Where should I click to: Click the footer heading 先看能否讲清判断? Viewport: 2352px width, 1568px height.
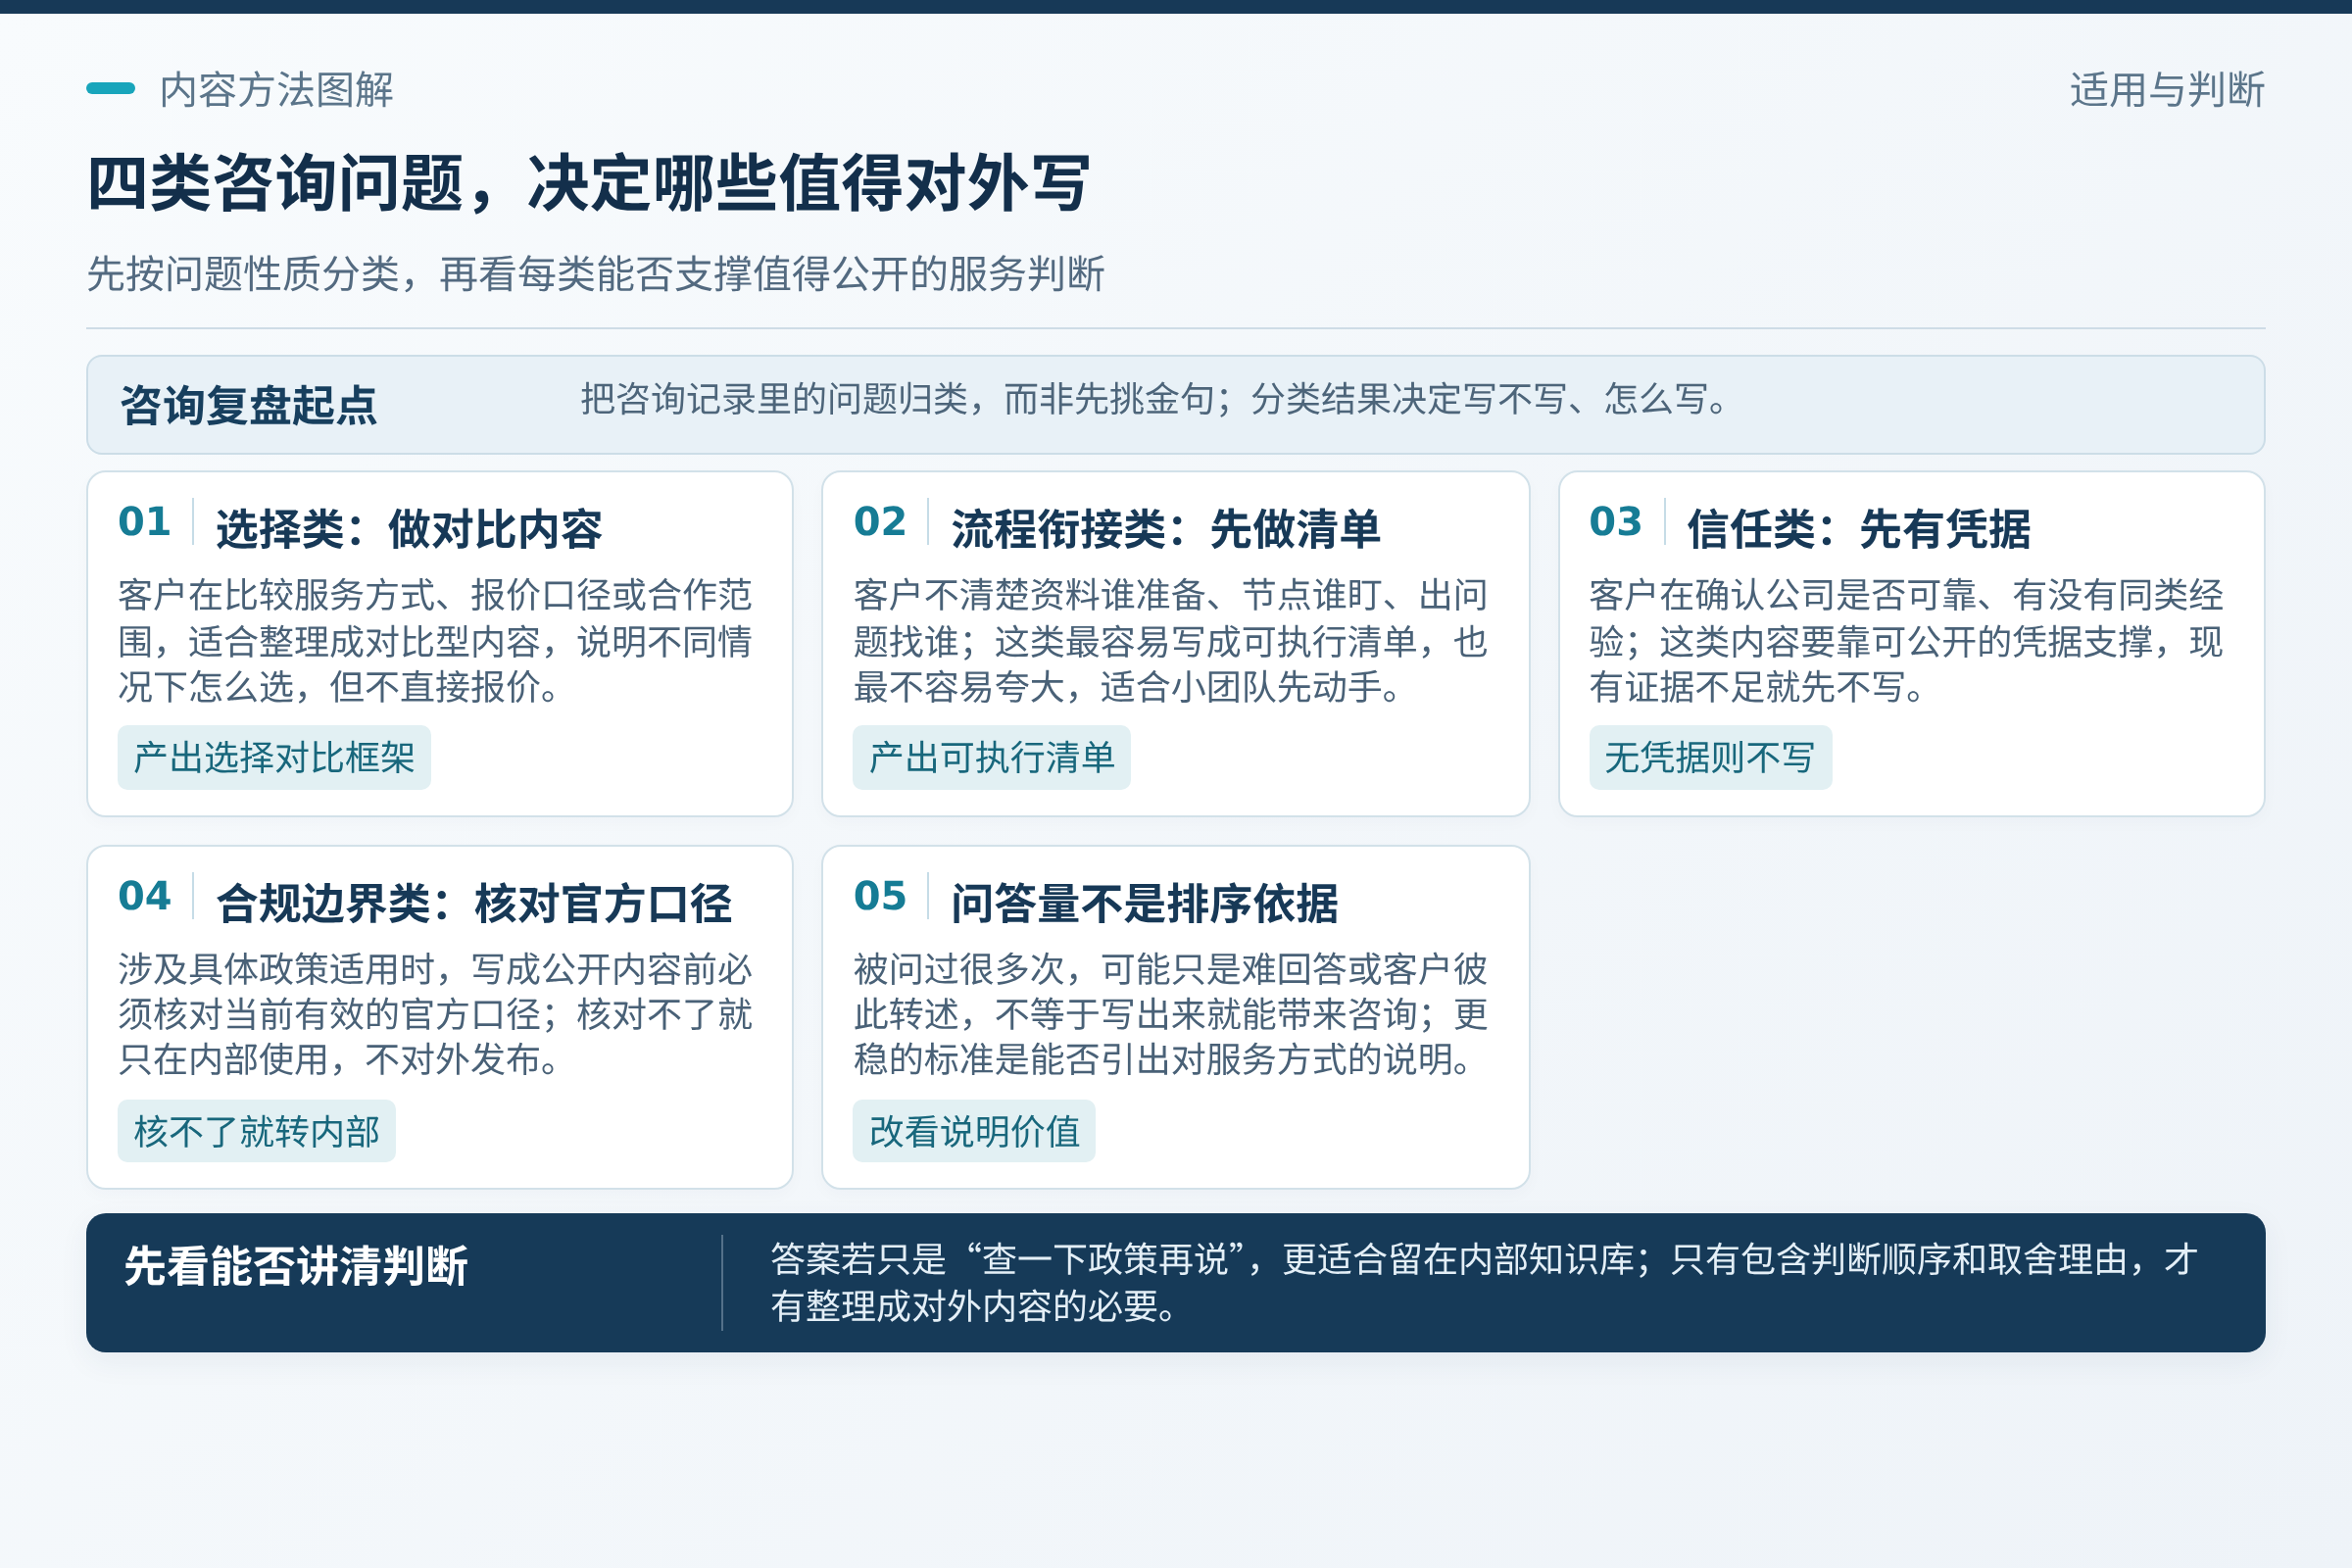pos(296,1266)
